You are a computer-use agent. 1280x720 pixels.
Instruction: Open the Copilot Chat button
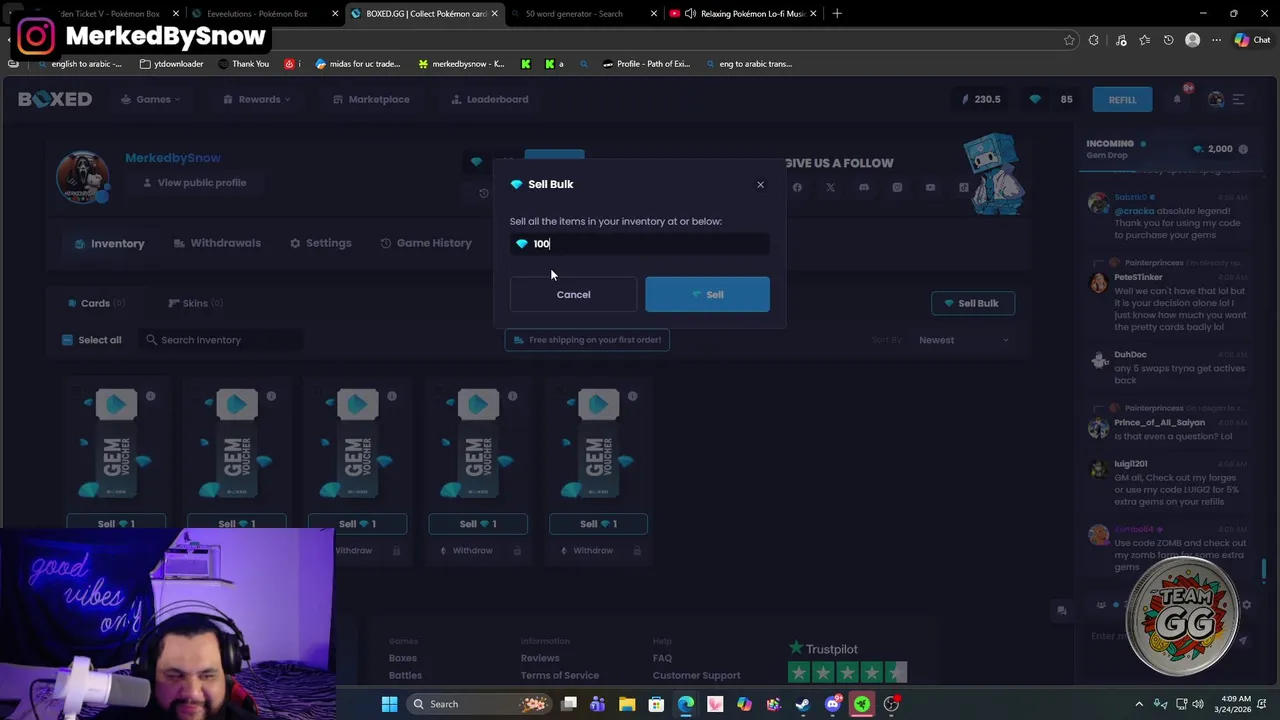pos(1252,40)
